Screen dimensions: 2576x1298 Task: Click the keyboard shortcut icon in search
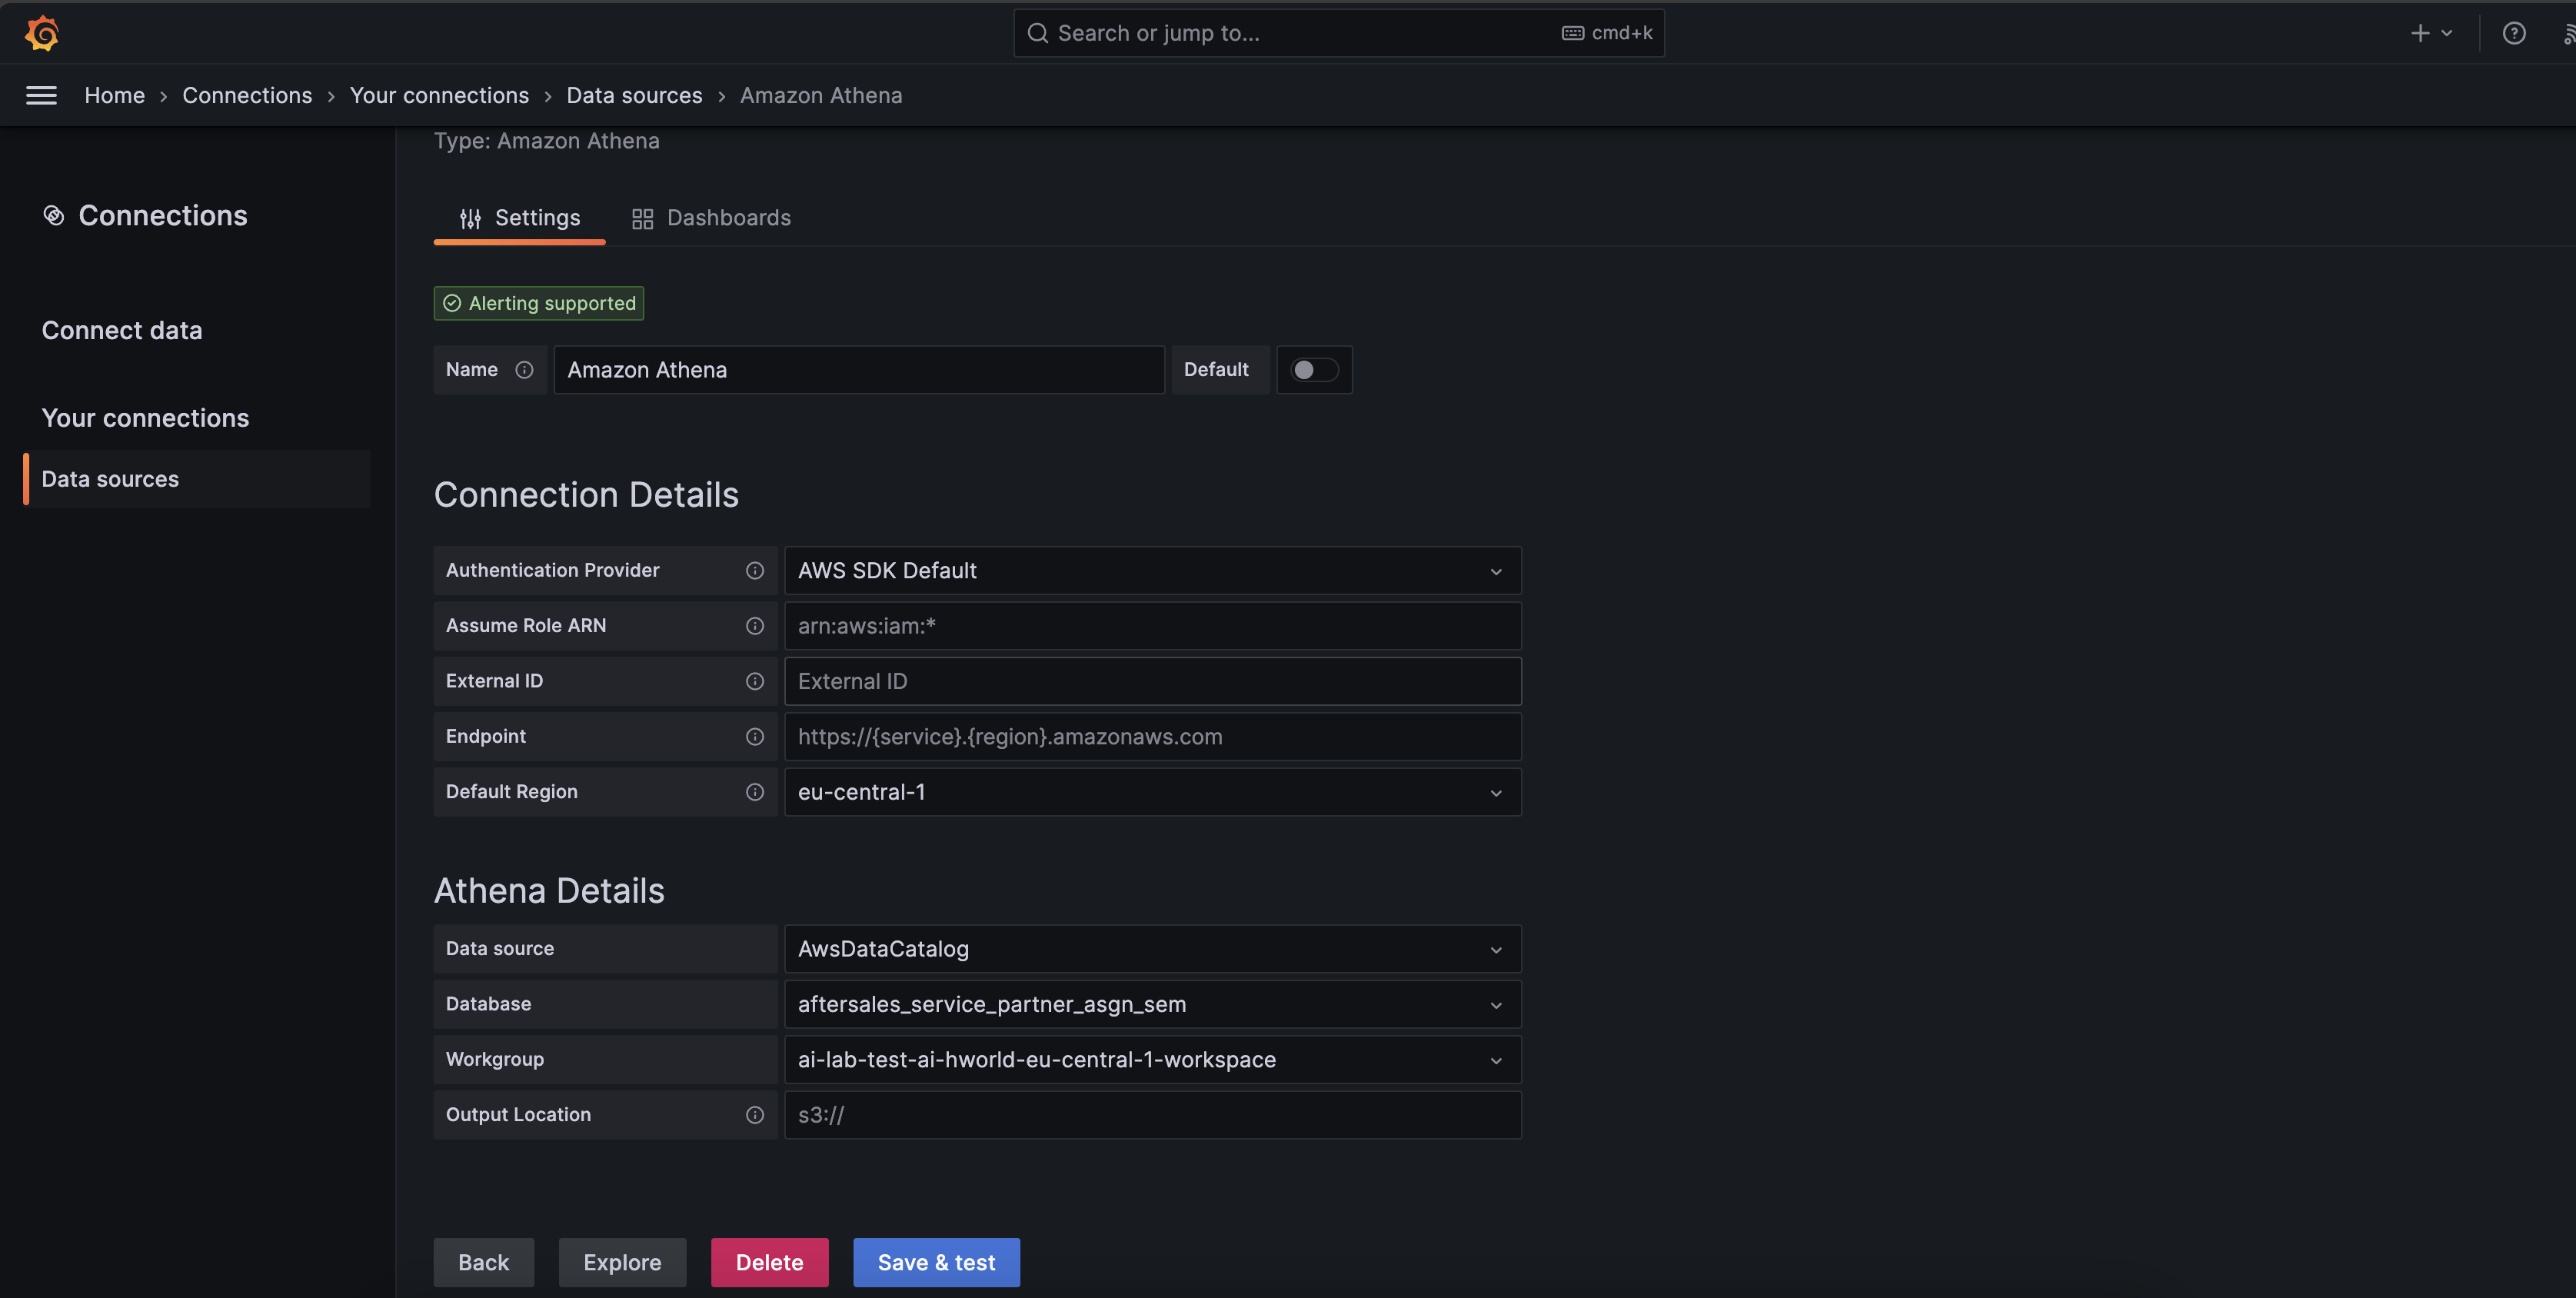click(x=1573, y=33)
